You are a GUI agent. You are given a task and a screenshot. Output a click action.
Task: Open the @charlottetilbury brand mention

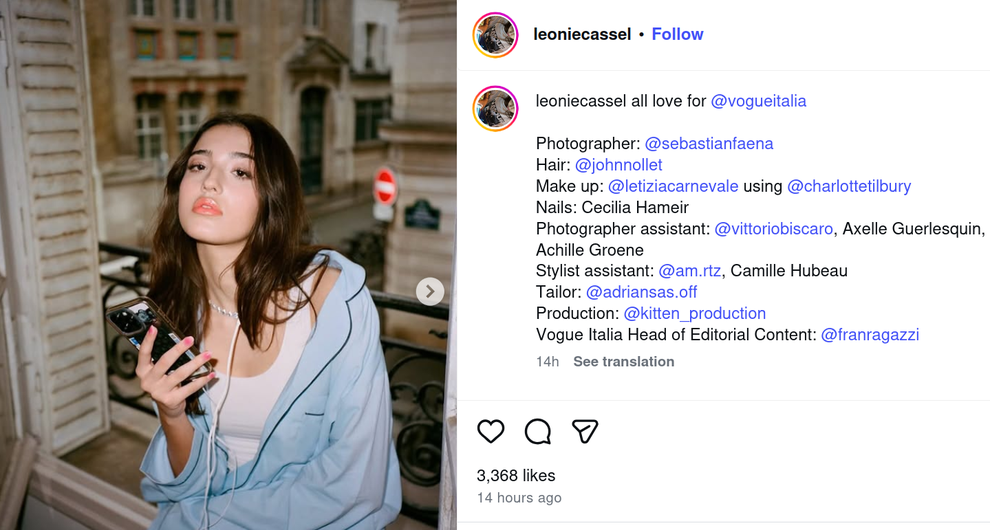click(x=849, y=186)
